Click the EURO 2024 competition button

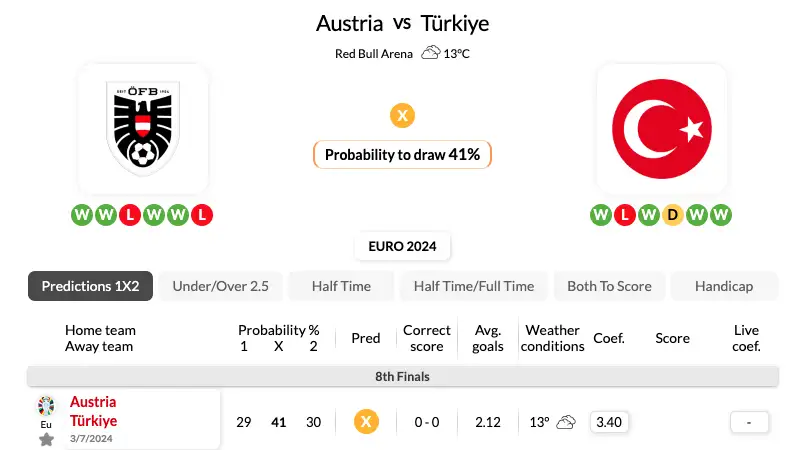402,246
